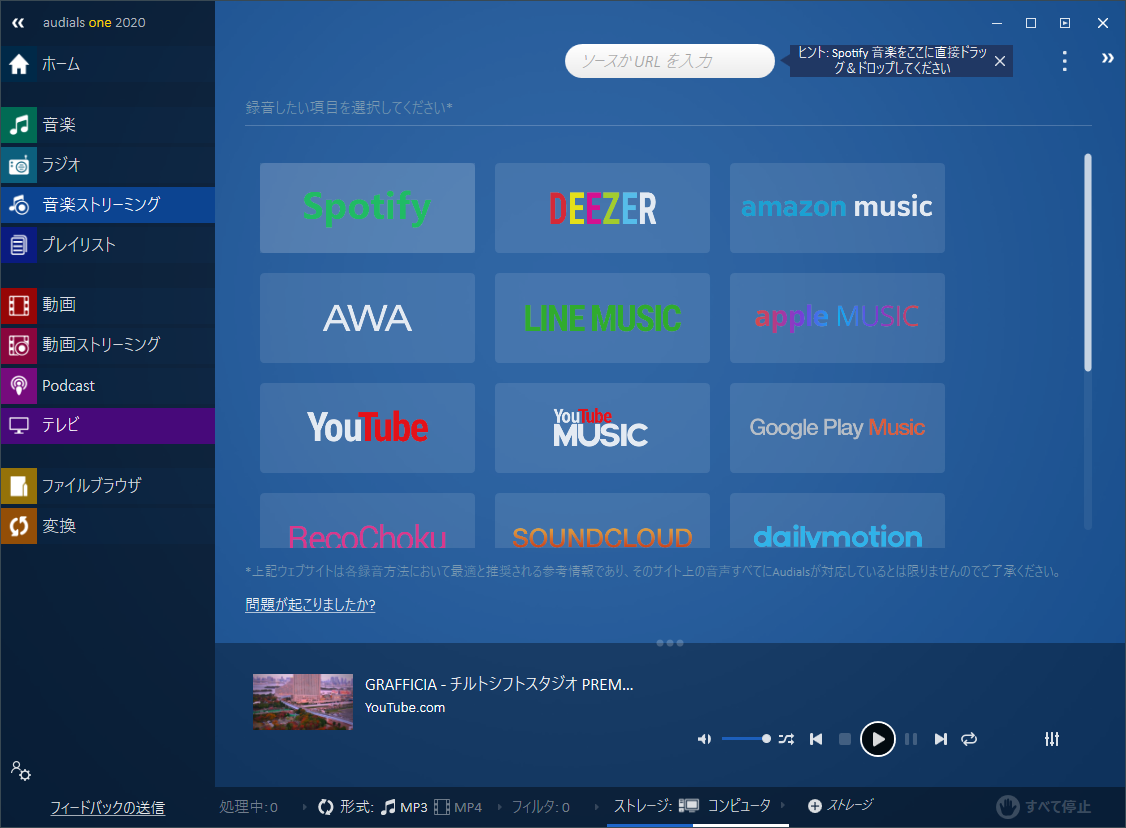Open the フィードバックの送信 feedback link
Screen dimensions: 1126x828
tap(108, 808)
